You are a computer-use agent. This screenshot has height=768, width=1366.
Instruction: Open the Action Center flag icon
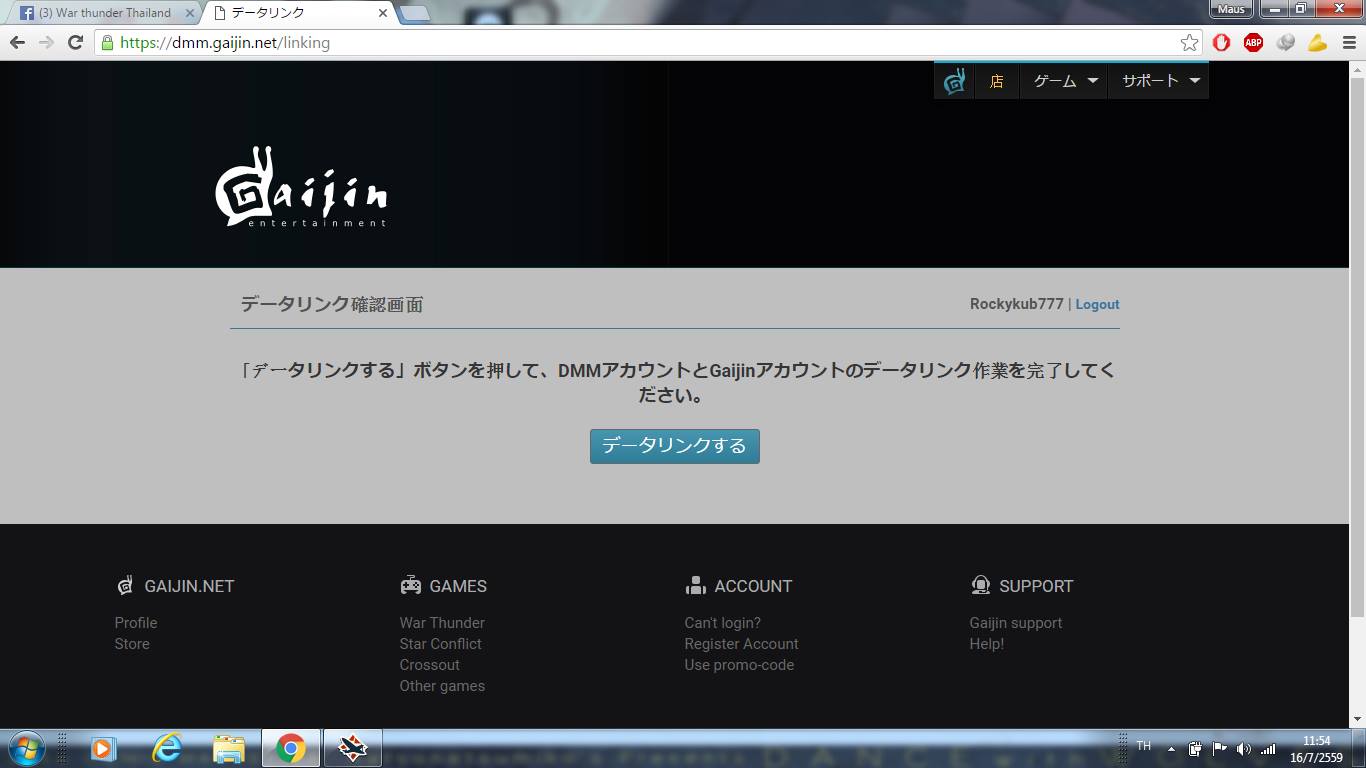pos(1220,748)
